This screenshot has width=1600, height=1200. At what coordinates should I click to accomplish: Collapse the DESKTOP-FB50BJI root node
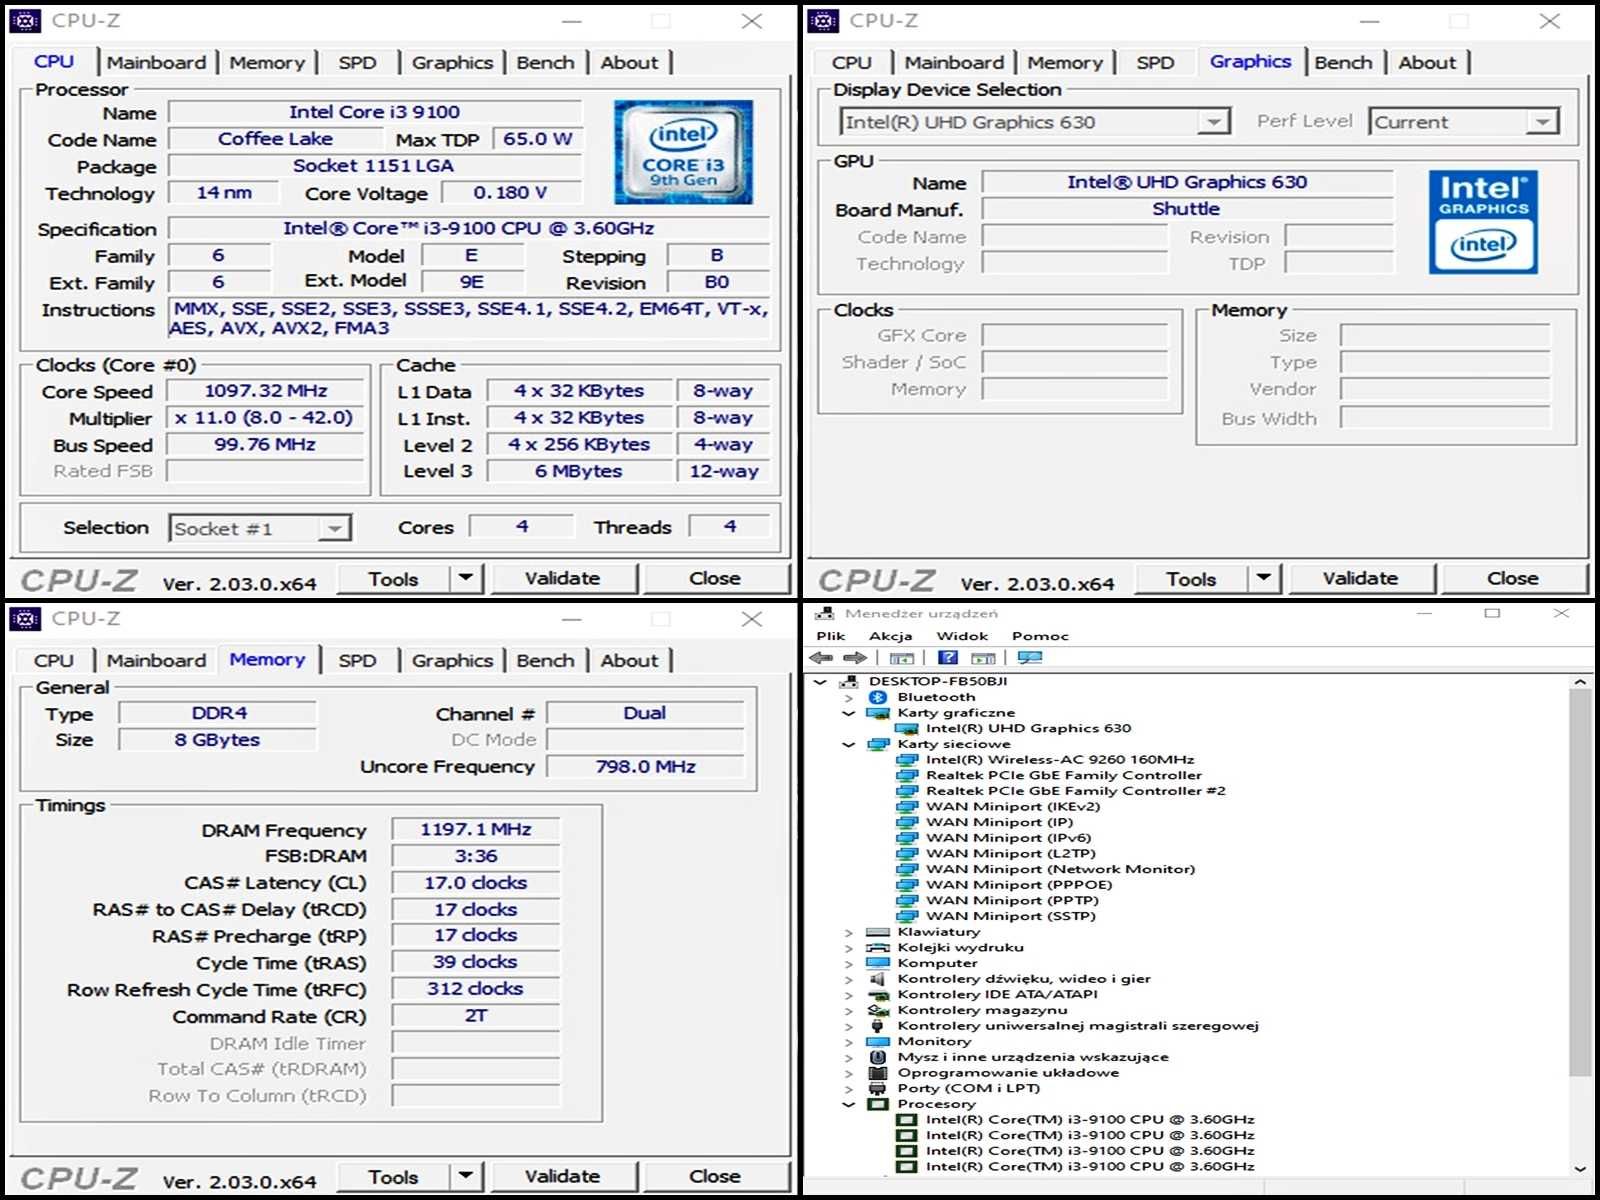[821, 682]
